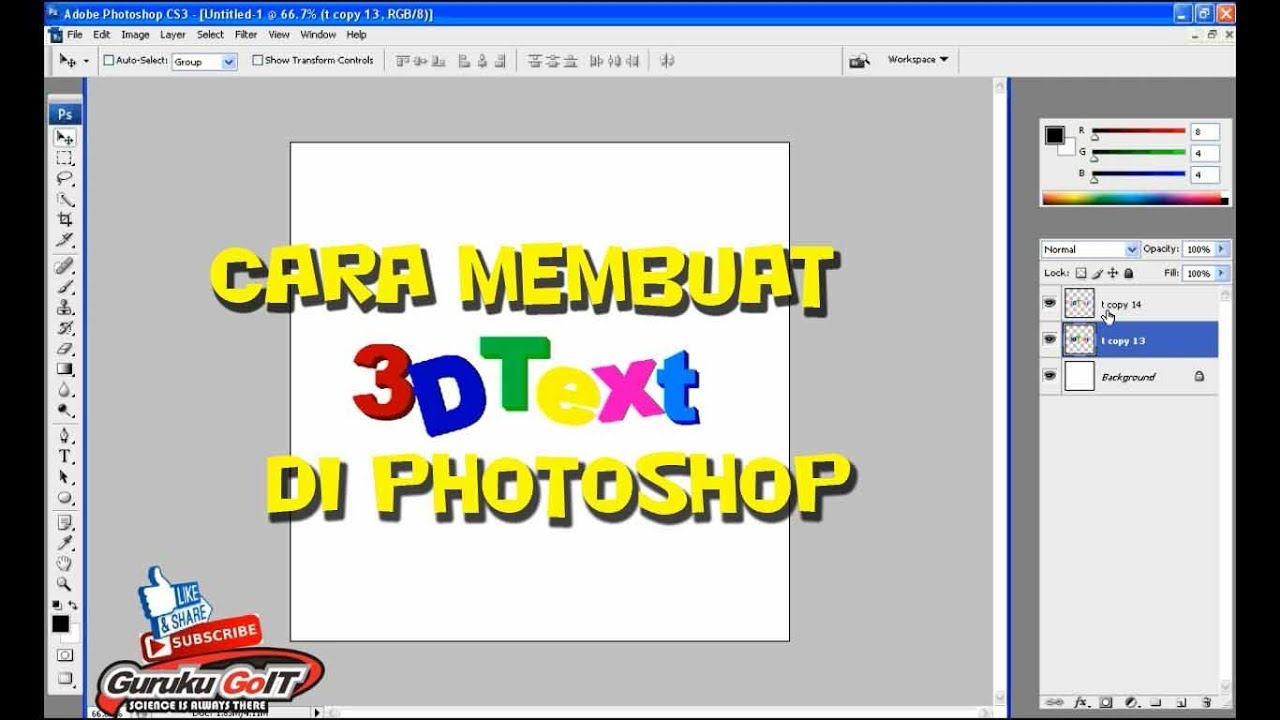
Task: Select the Rectangular Marquee tool
Action: click(x=65, y=159)
